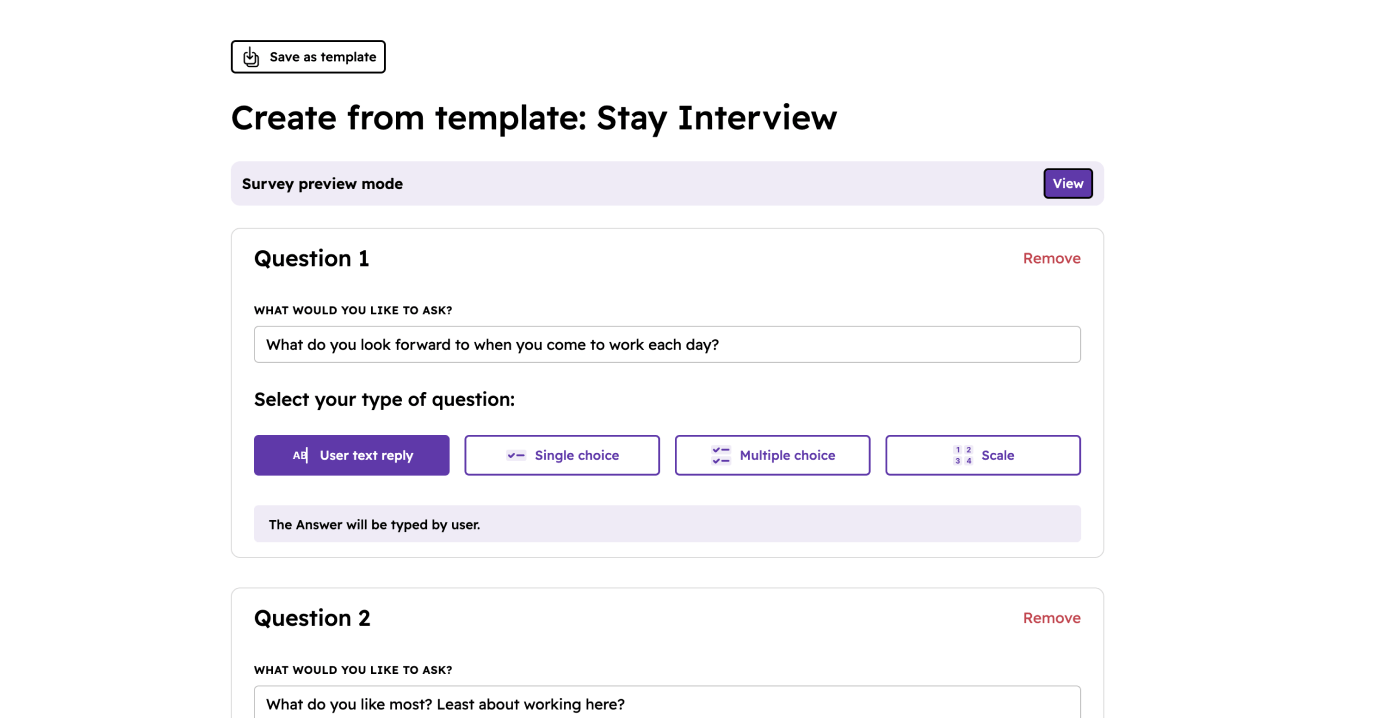Viewport: 1386px width, 718px height.
Task: Select User text reply question type
Action: [x=352, y=455]
